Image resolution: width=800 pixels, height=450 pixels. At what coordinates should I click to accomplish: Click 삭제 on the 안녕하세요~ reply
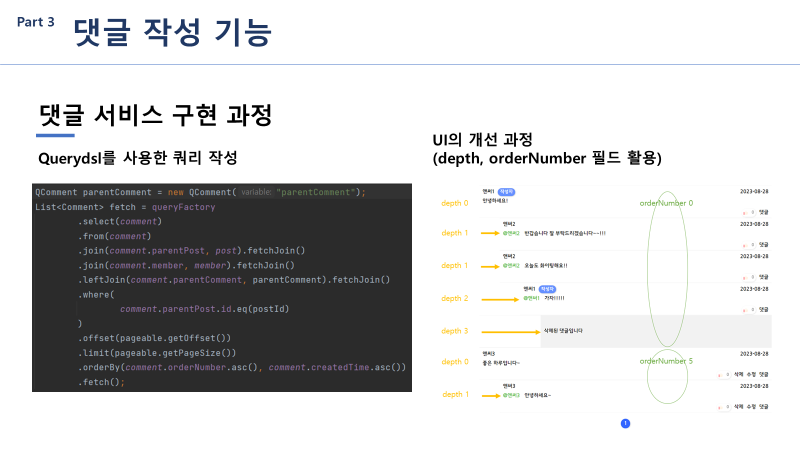738,407
